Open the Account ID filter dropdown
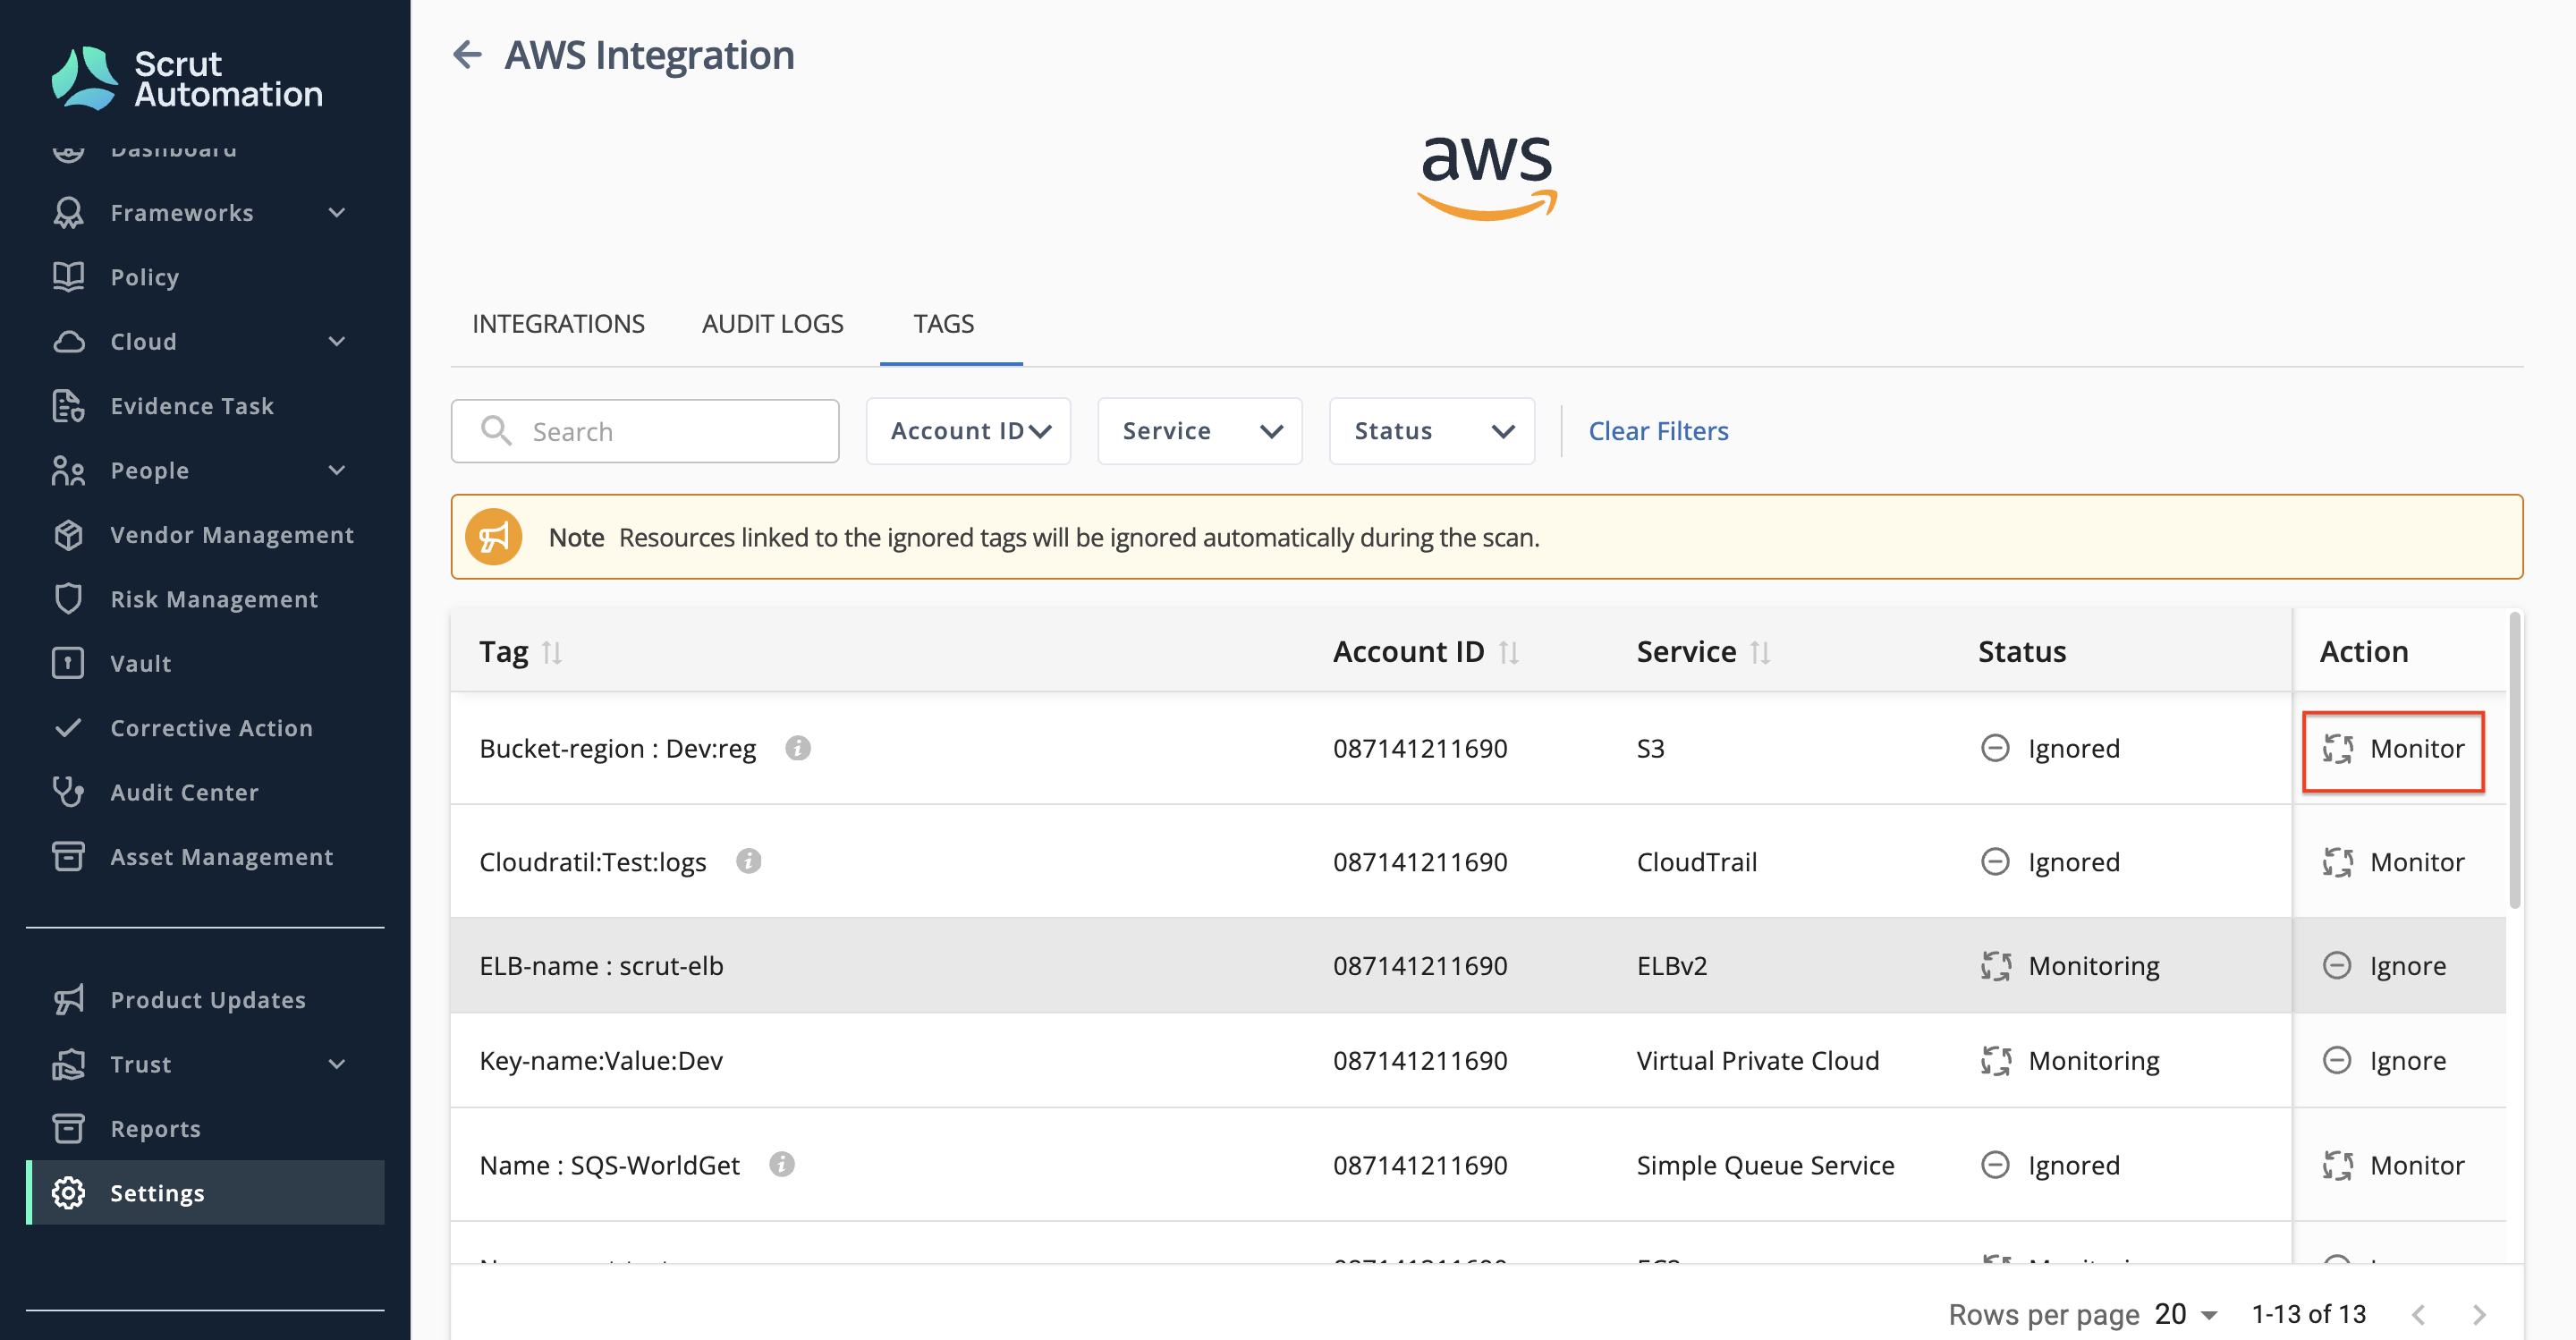Viewport: 2576px width, 1340px height. (x=968, y=431)
